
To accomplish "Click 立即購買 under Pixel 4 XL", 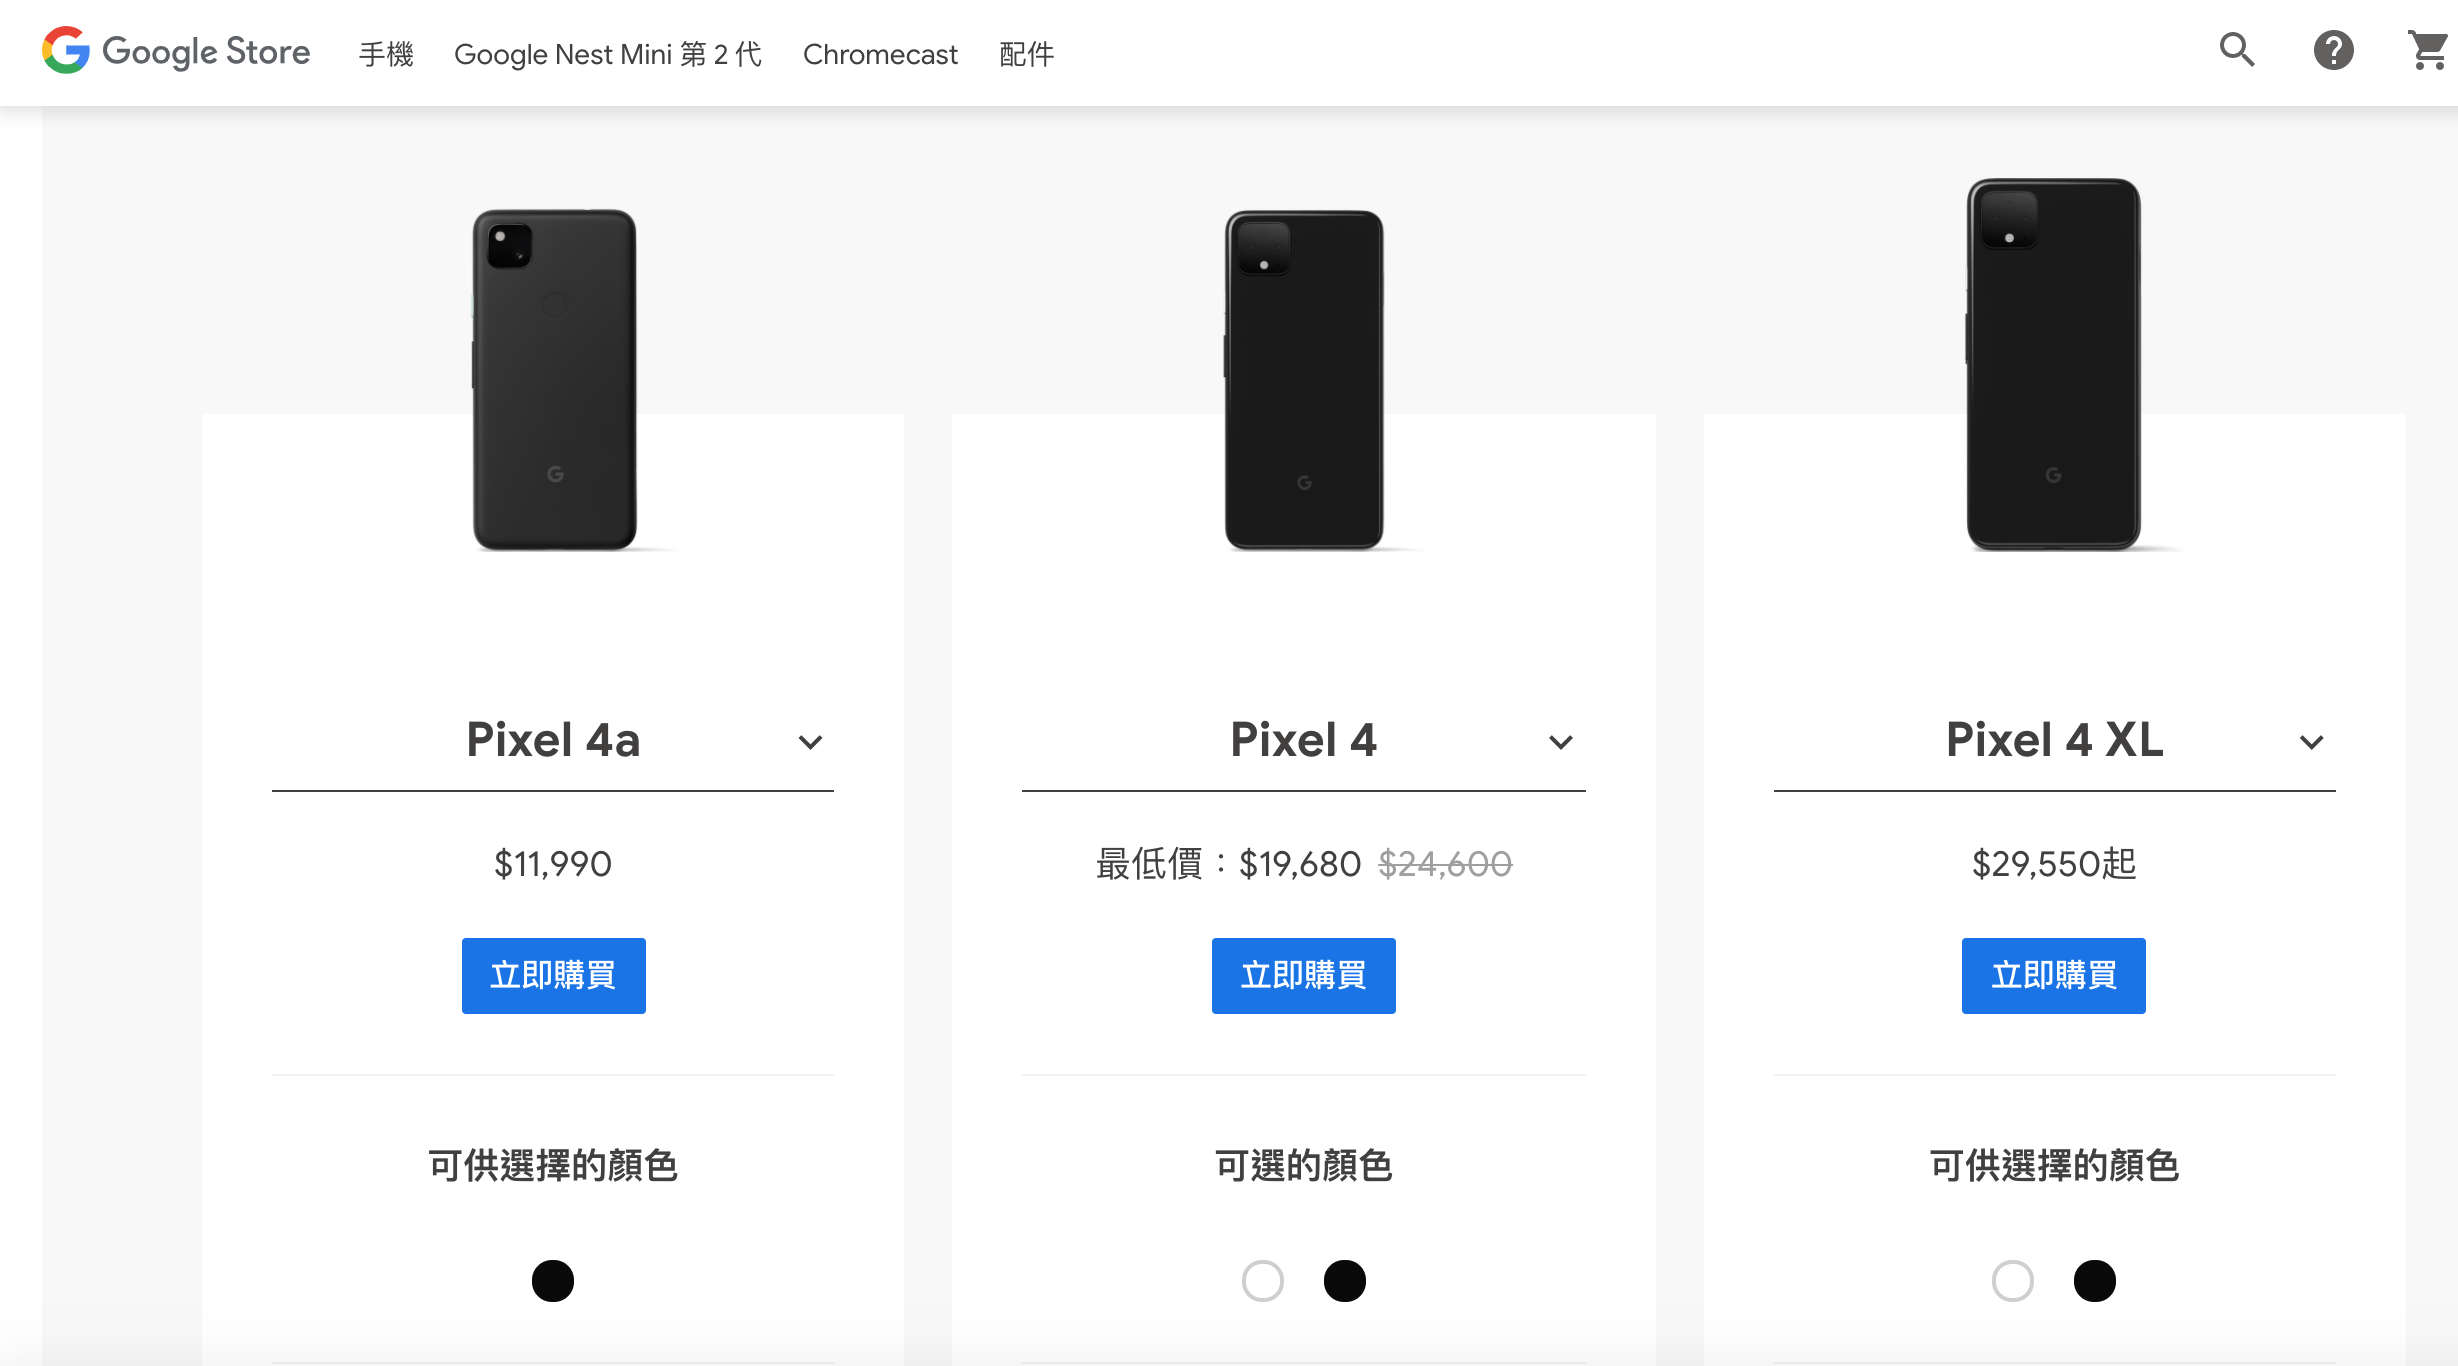I will [x=2053, y=975].
